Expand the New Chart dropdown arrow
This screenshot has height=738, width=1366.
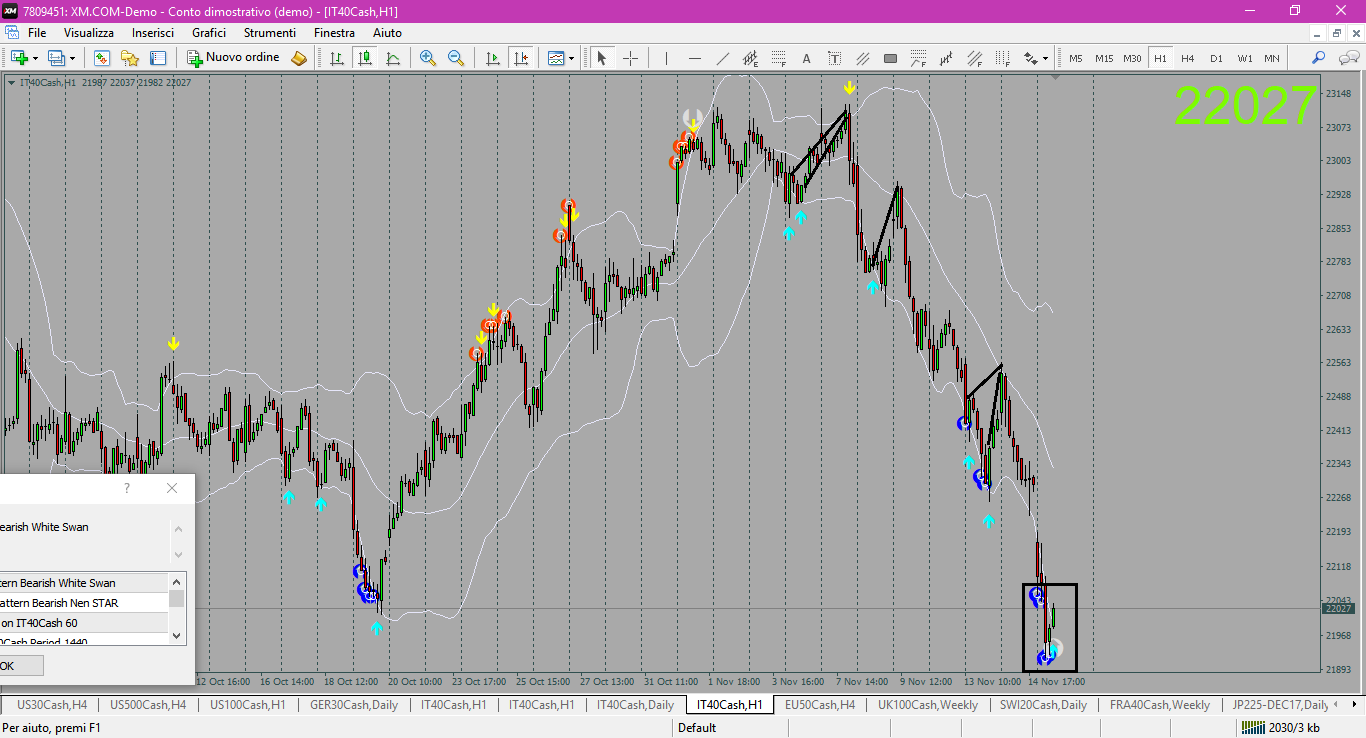36,58
